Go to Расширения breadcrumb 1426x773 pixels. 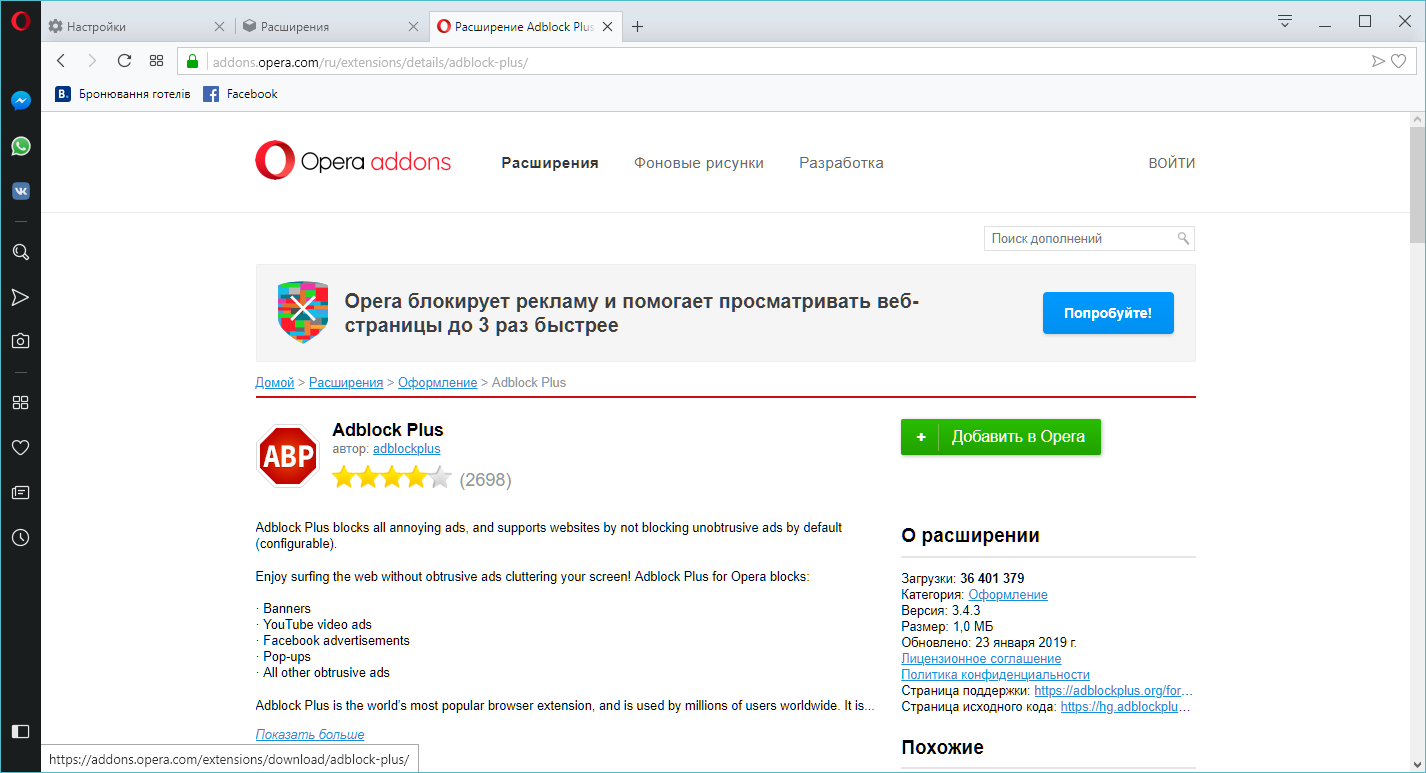pyautogui.click(x=346, y=382)
